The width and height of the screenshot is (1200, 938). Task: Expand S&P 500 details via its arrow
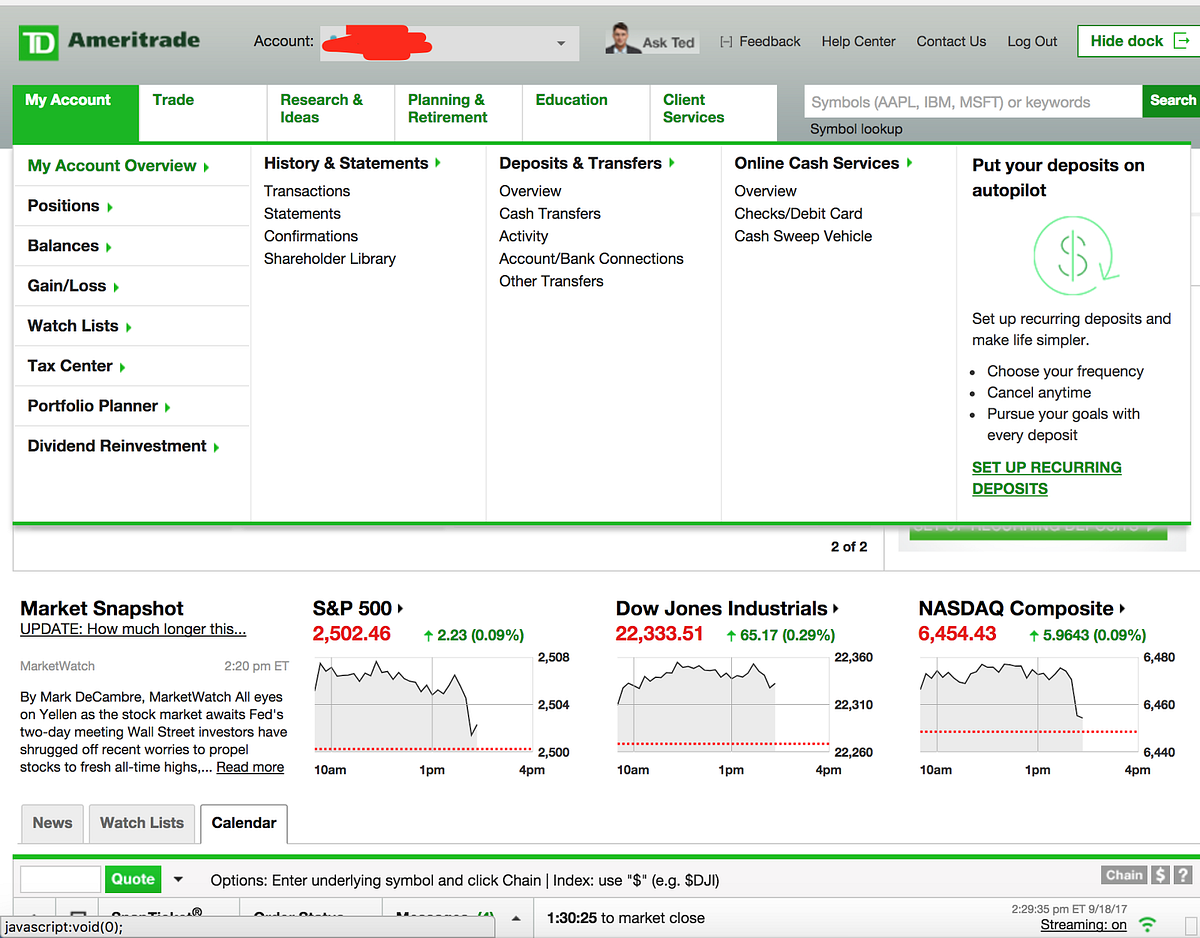point(399,607)
